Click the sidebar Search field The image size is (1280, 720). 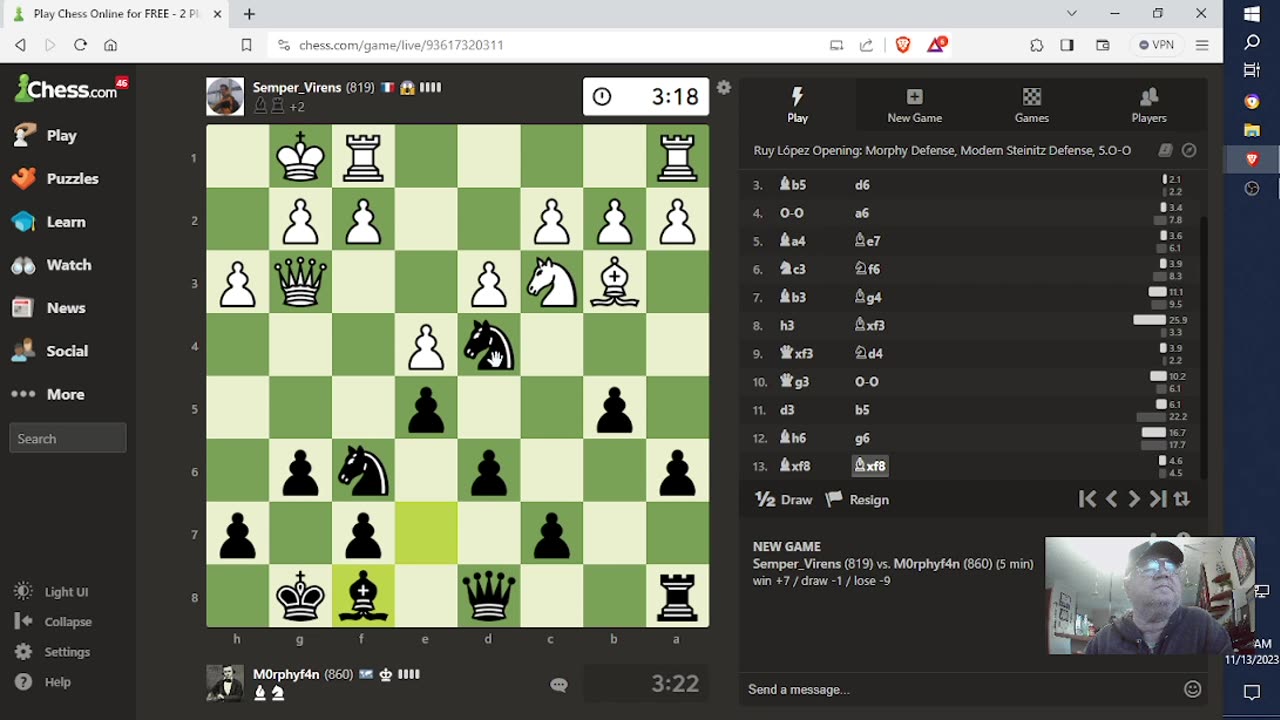[68, 438]
